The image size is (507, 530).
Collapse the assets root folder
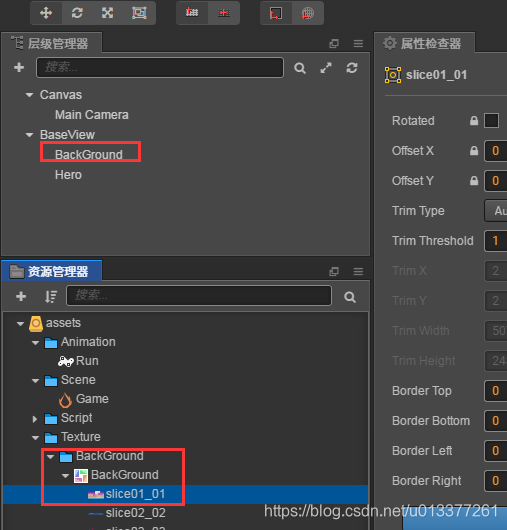[20, 324]
